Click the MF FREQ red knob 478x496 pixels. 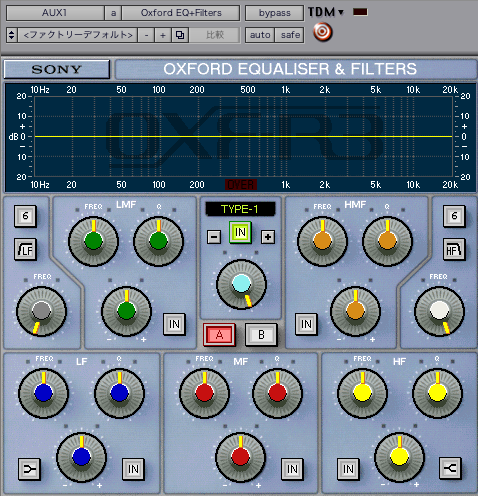tap(204, 393)
